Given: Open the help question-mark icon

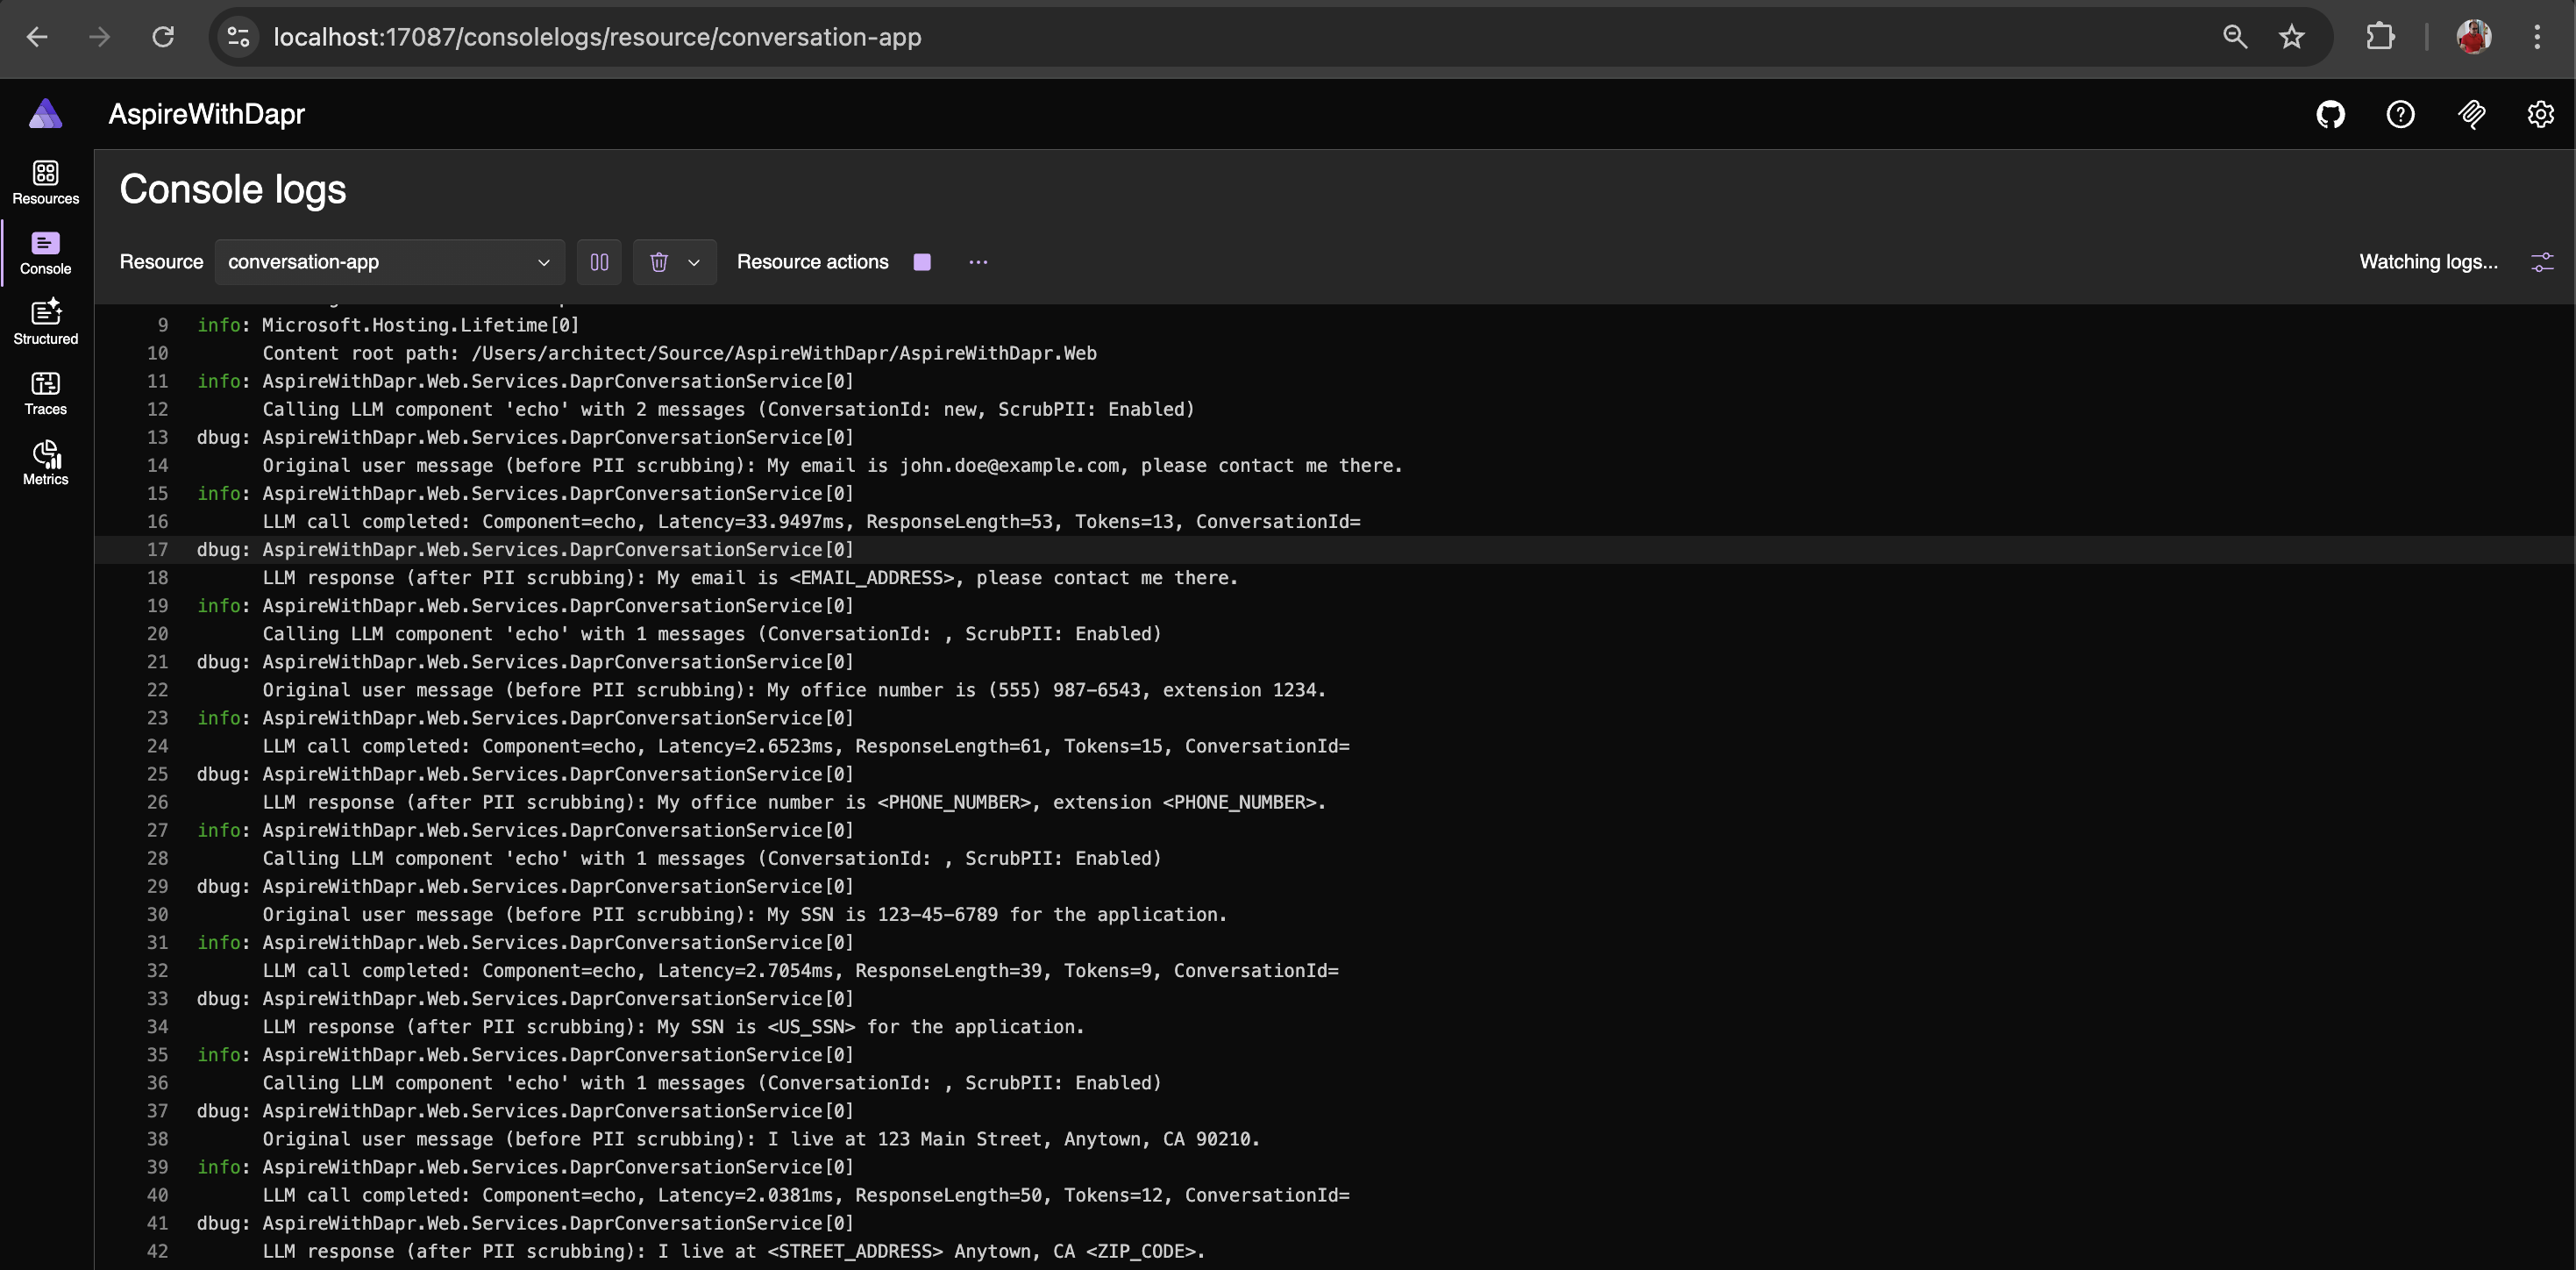Looking at the screenshot, I should (2400, 115).
